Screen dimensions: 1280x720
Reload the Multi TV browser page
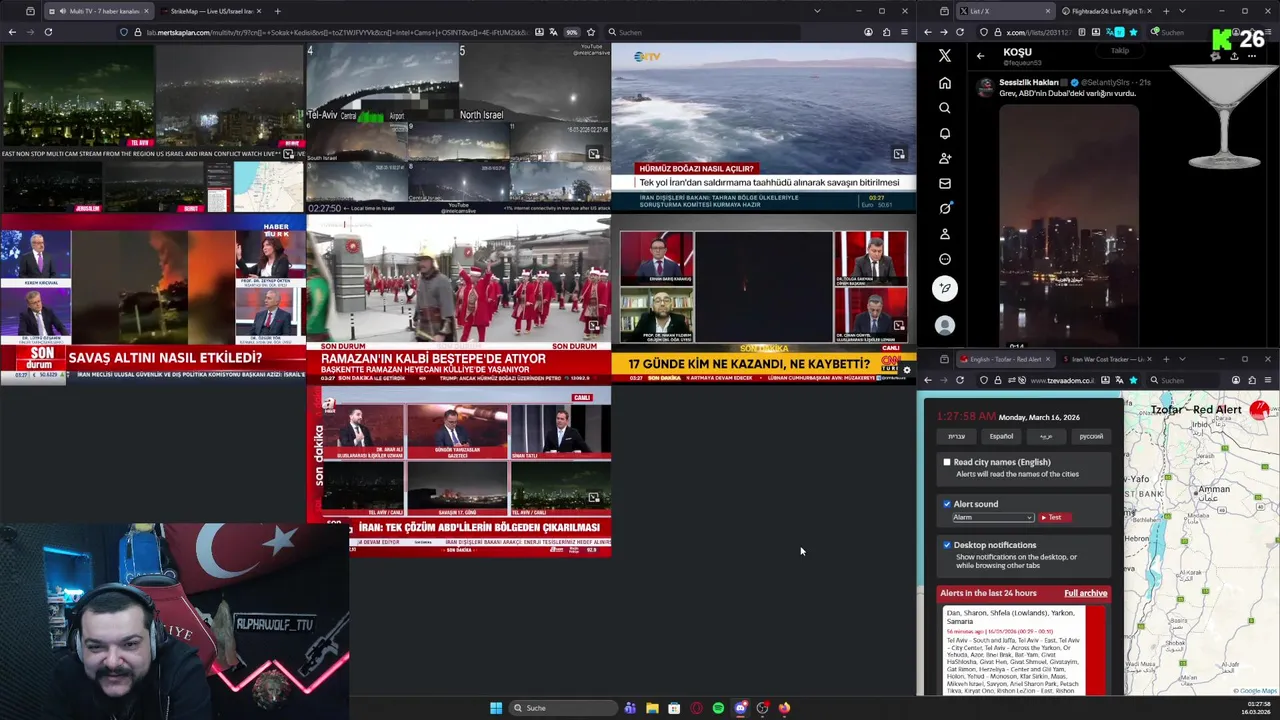point(48,32)
